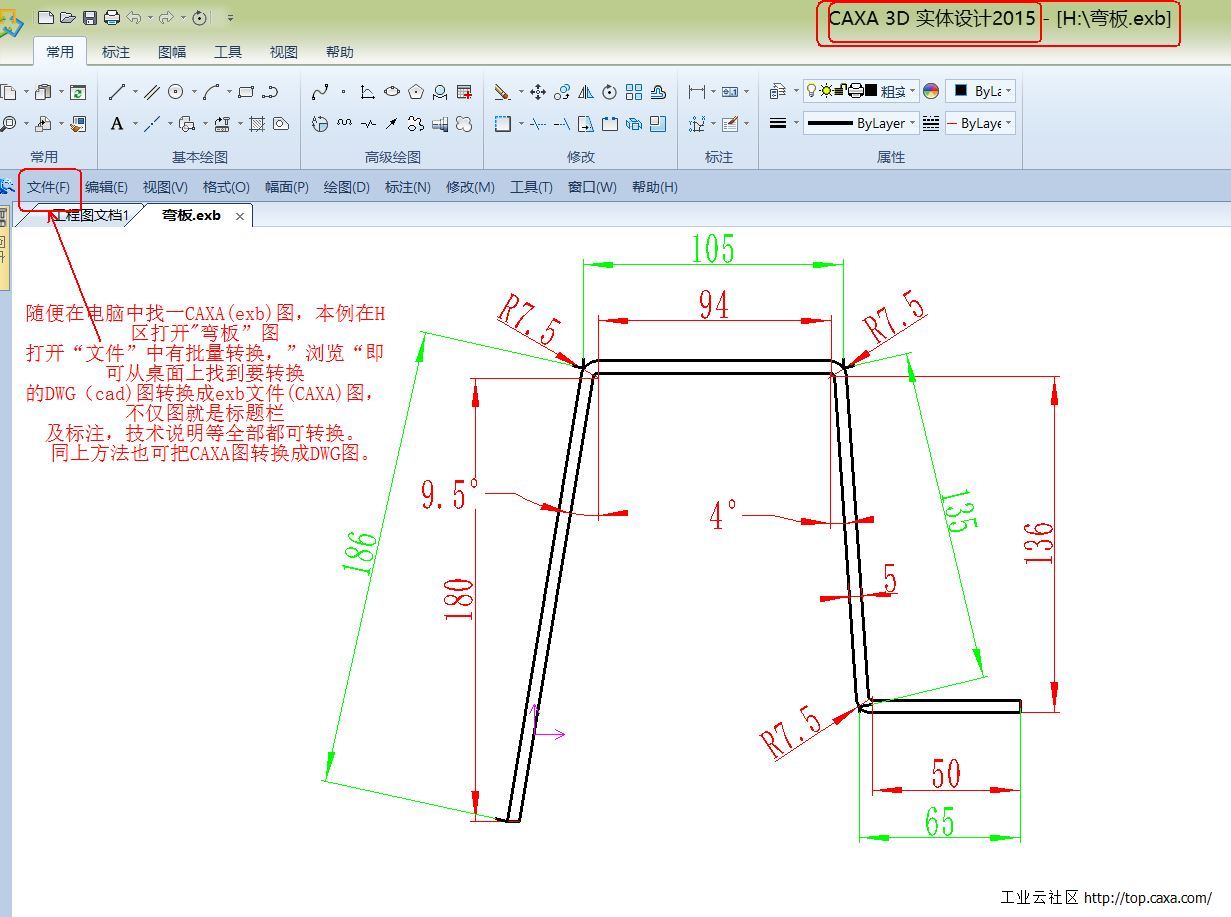Select the Circle drawing tool

click(176, 92)
